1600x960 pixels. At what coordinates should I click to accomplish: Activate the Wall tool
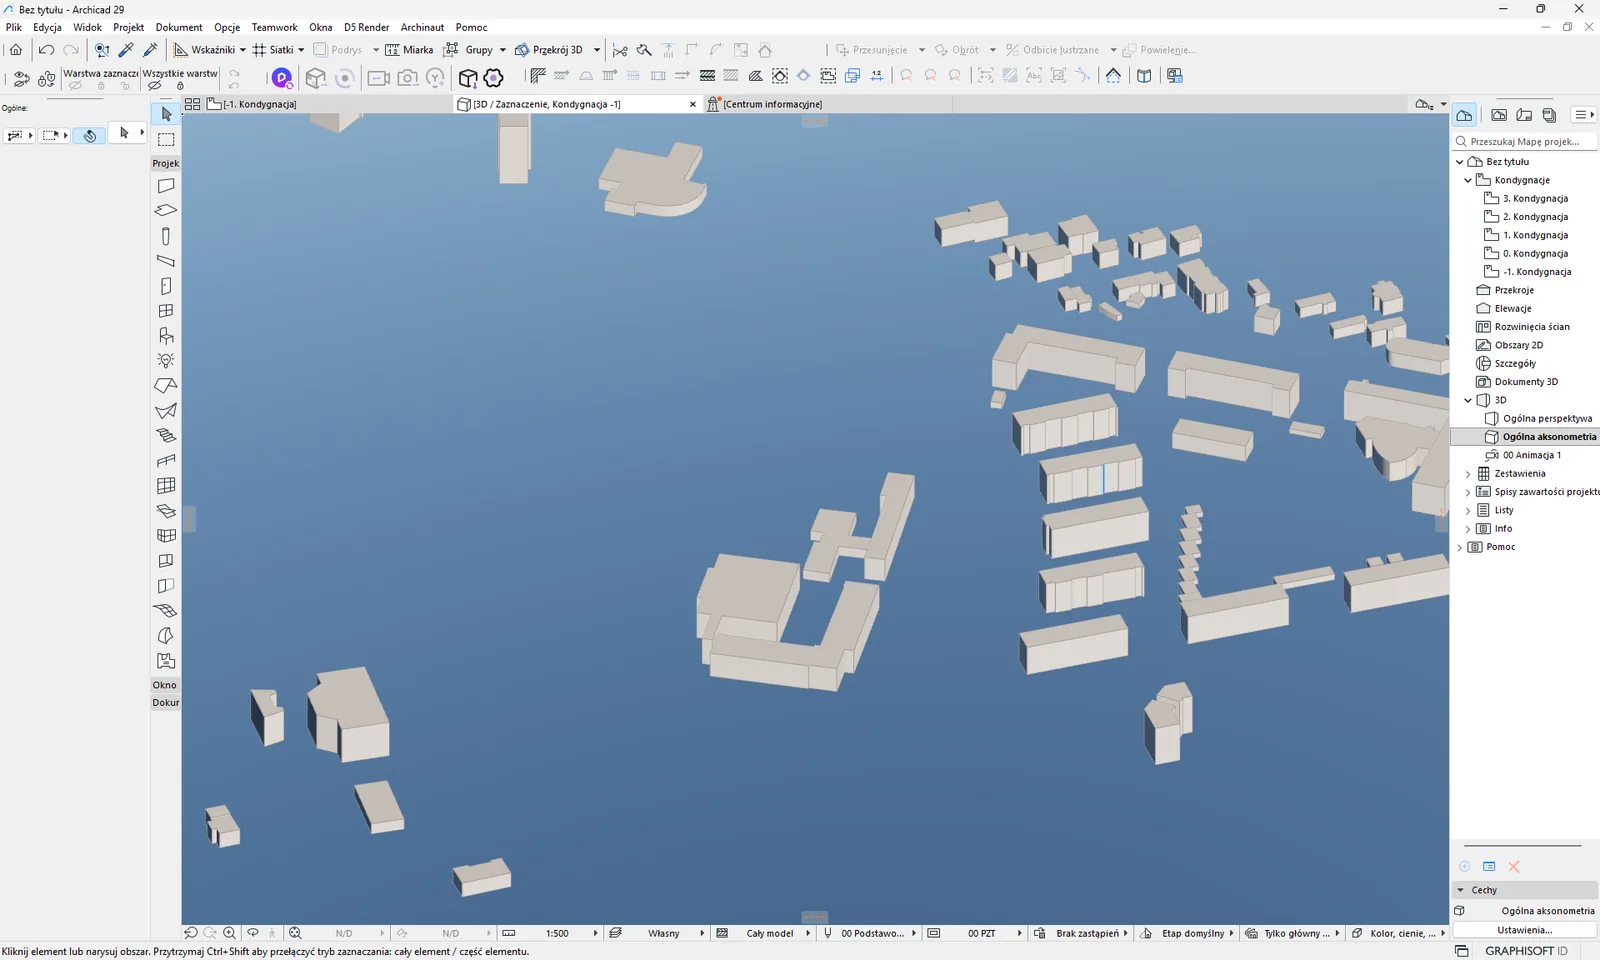tap(166, 186)
